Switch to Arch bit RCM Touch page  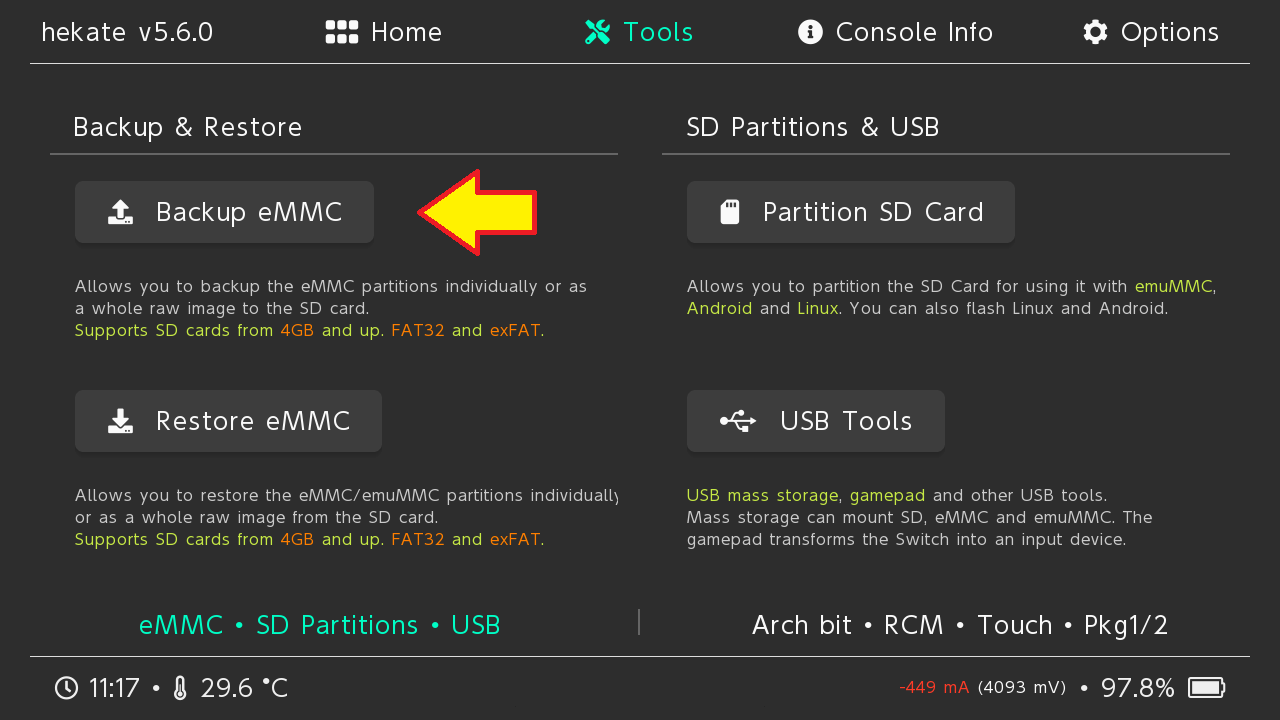[x=959, y=625]
